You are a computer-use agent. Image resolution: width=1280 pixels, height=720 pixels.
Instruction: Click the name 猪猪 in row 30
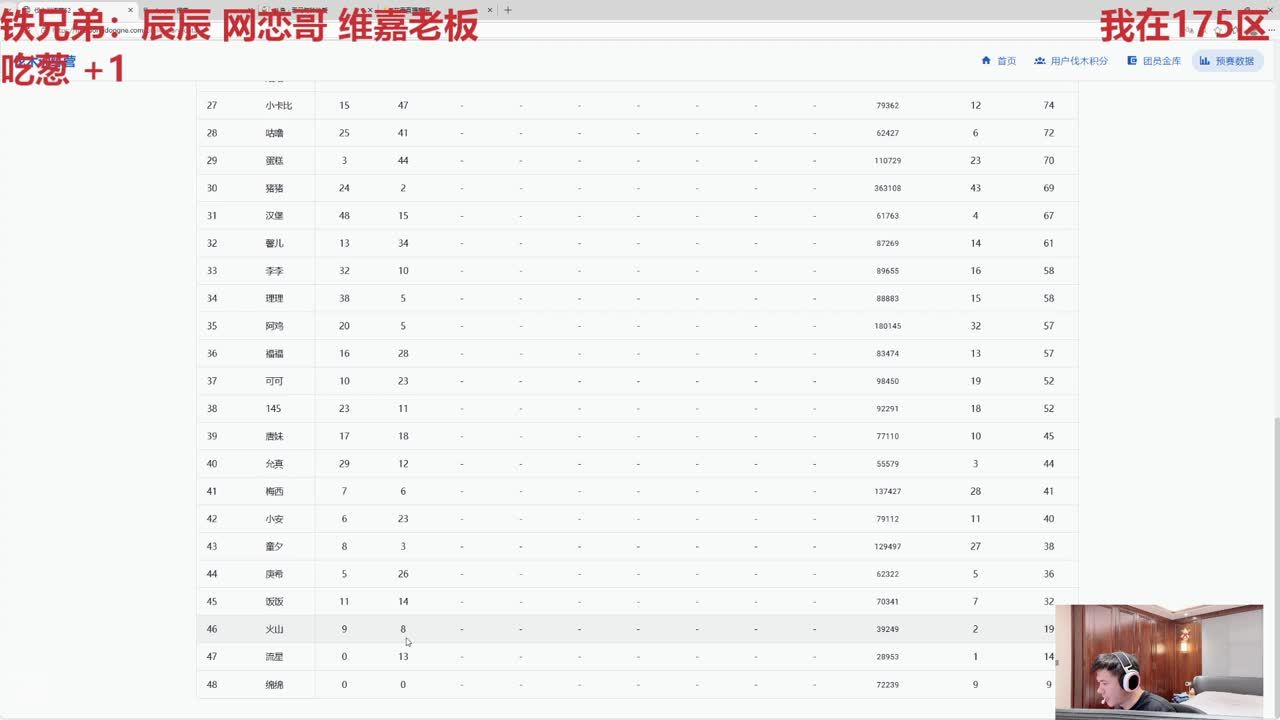coord(274,188)
